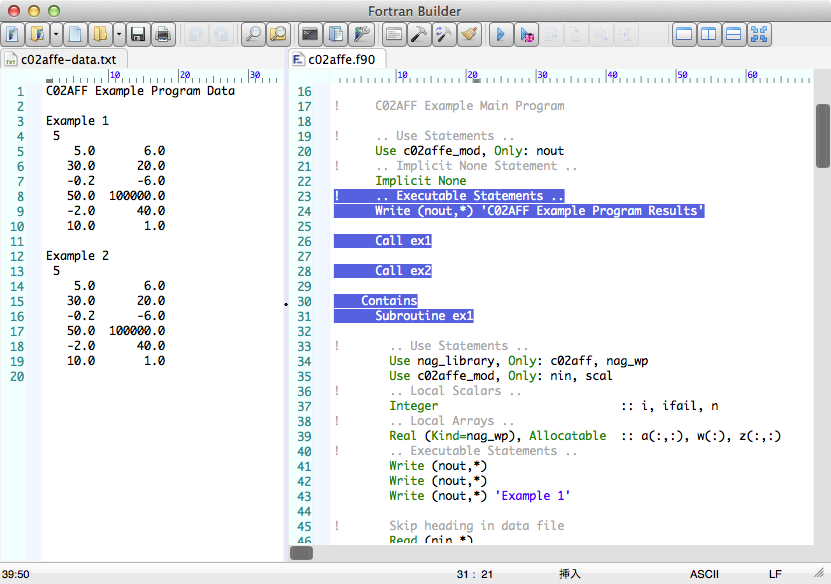
Task: Print using the printer icon
Action: [163, 35]
